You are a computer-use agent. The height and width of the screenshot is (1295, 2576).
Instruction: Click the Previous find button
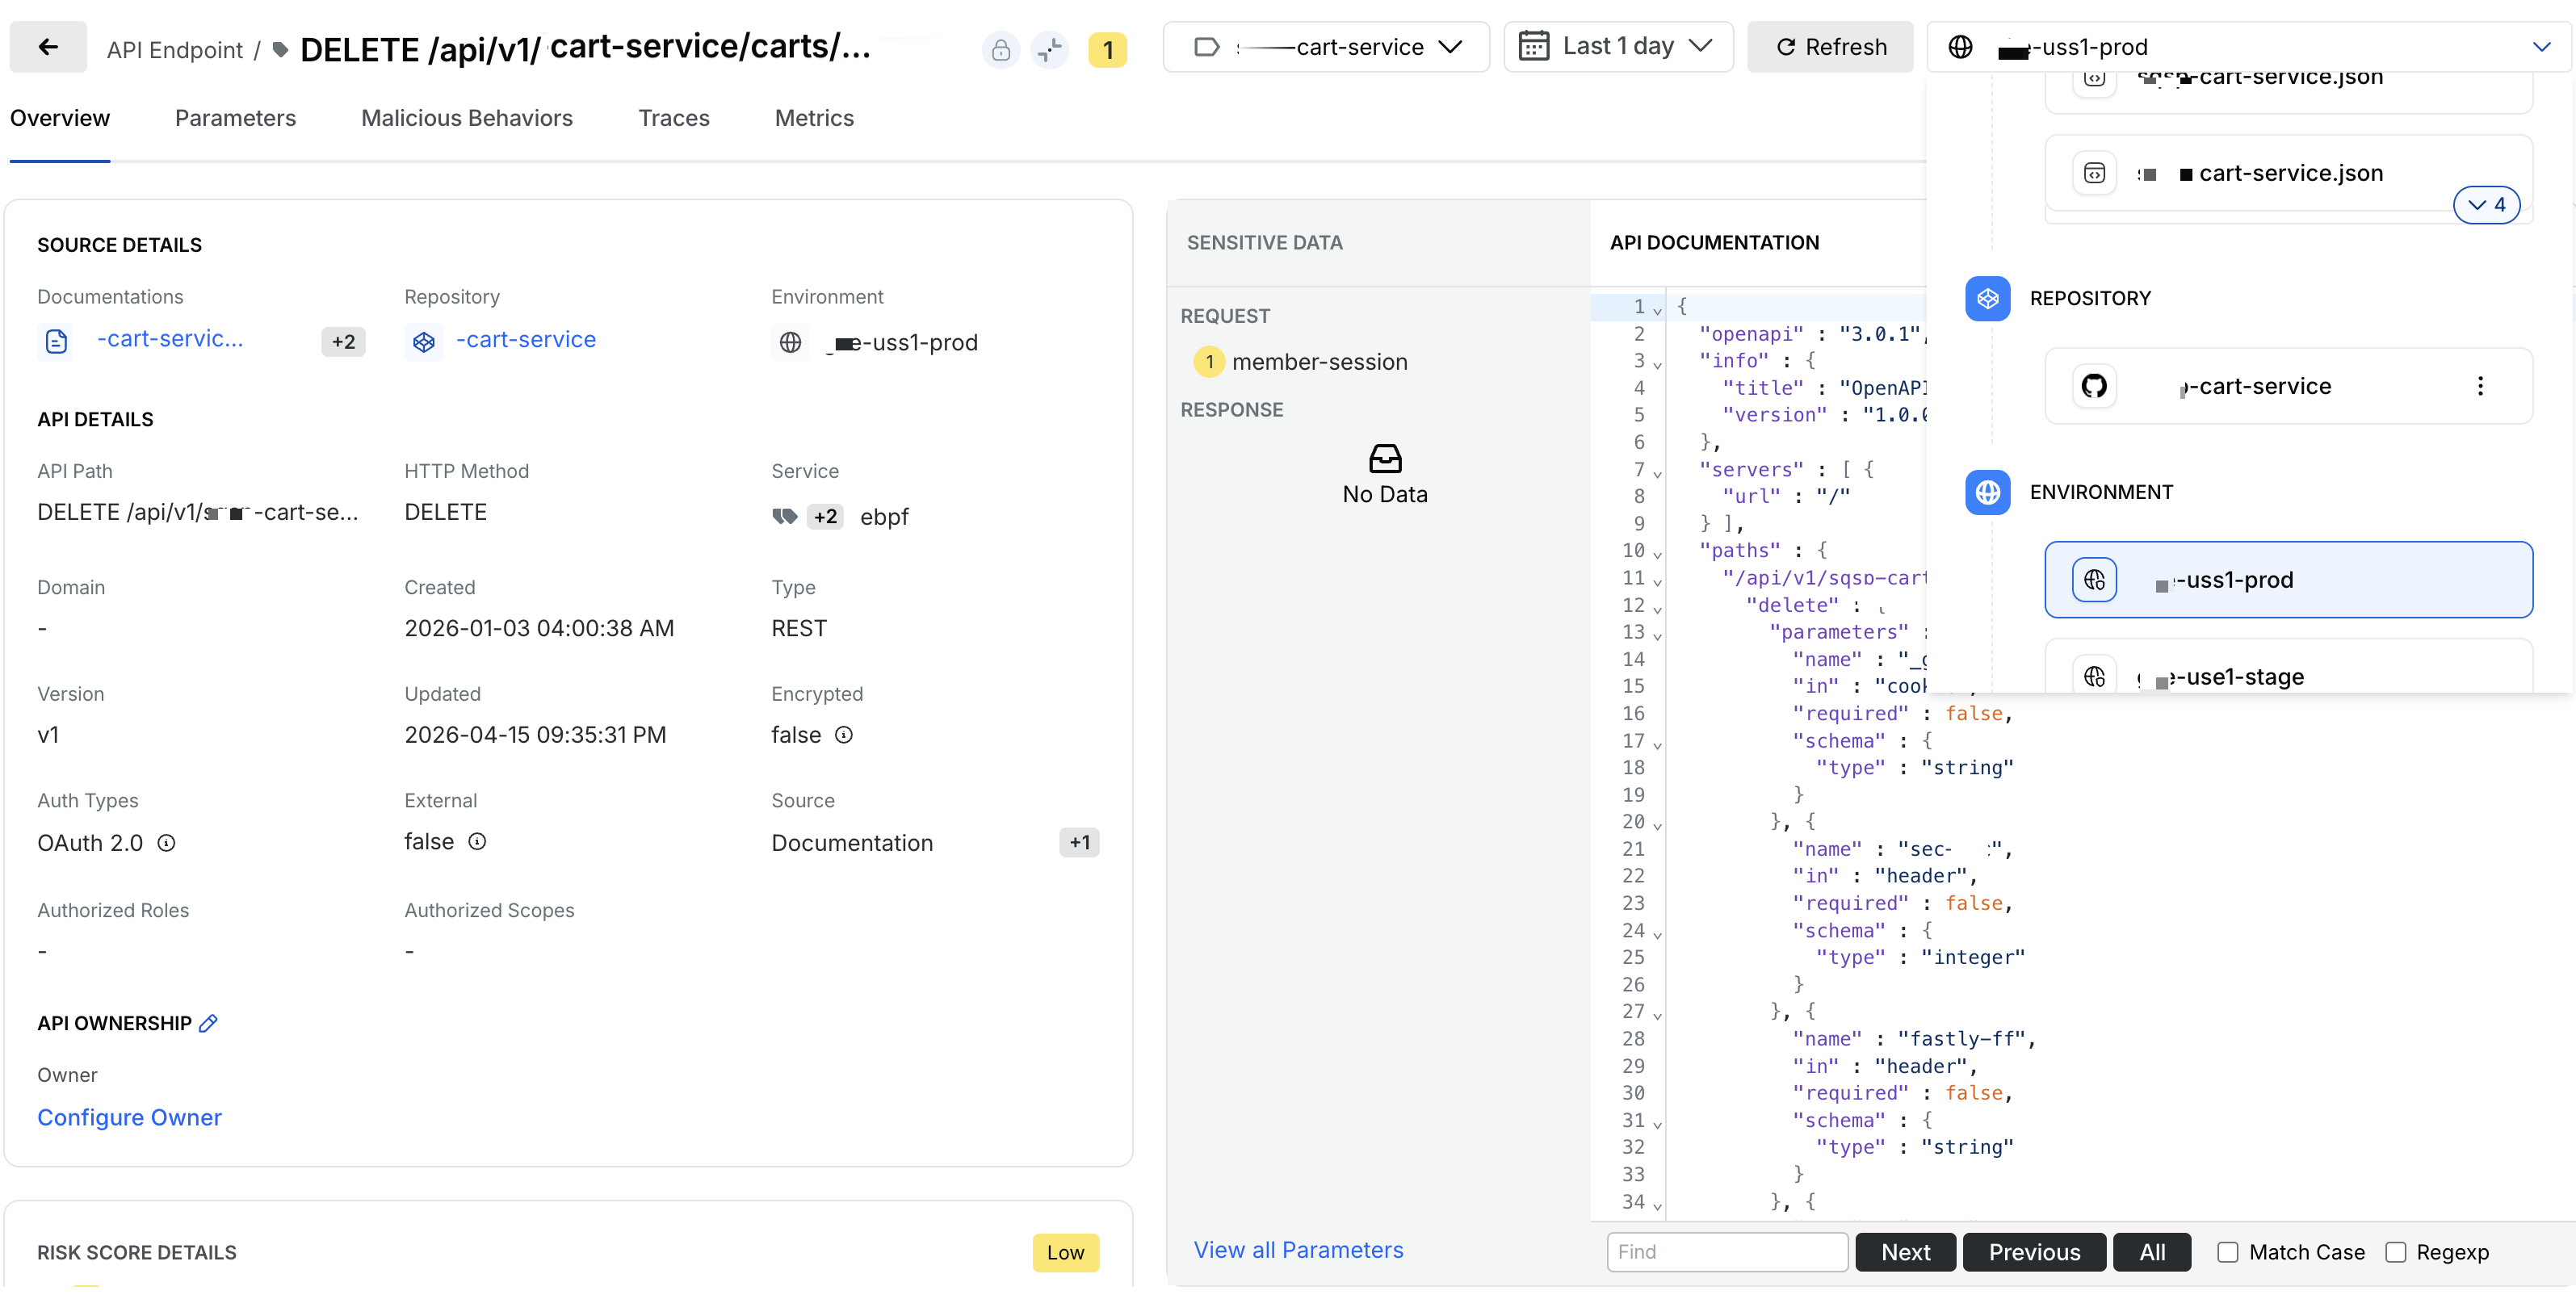coord(2034,1252)
